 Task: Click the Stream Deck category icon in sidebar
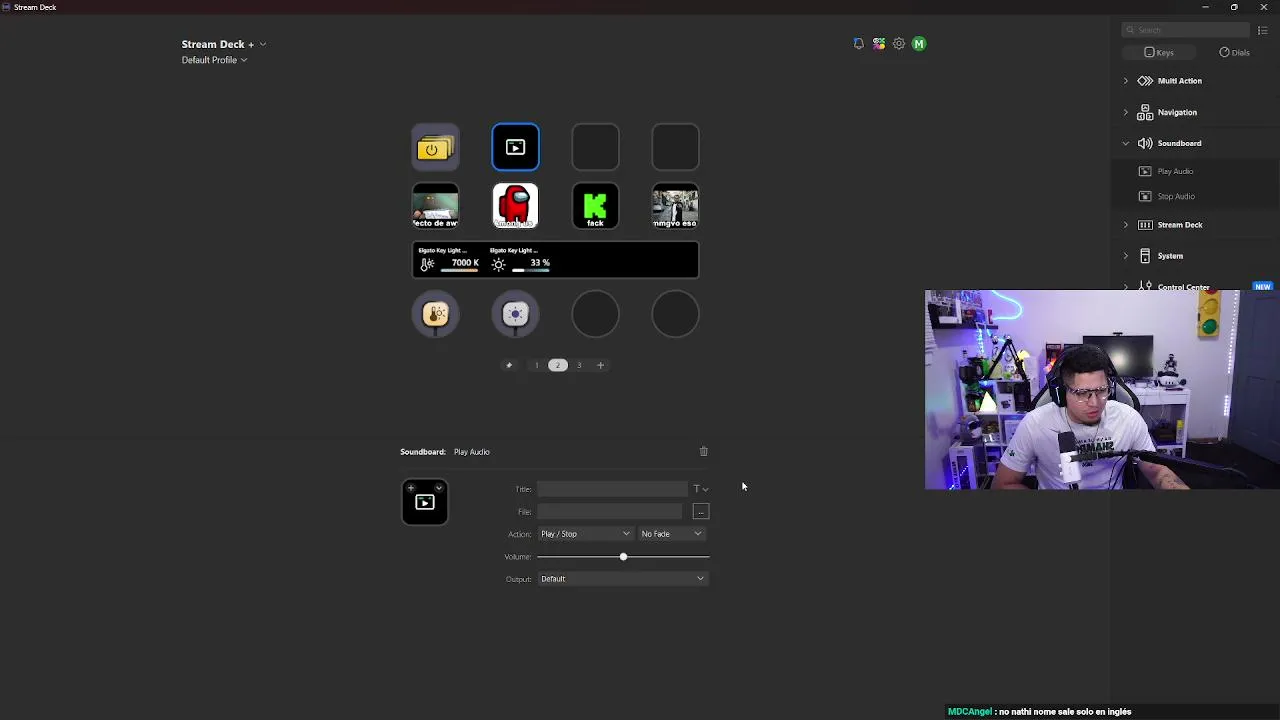tap(1145, 225)
